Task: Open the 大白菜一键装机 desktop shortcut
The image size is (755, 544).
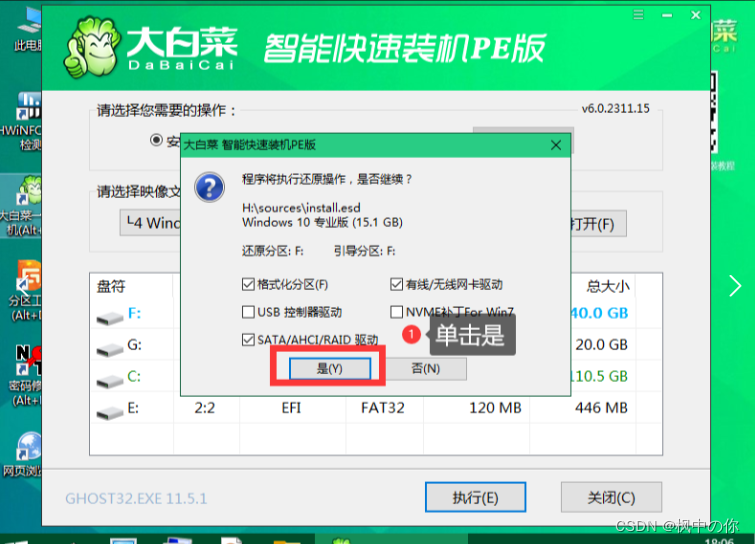Action: pyautogui.click(x=21, y=206)
